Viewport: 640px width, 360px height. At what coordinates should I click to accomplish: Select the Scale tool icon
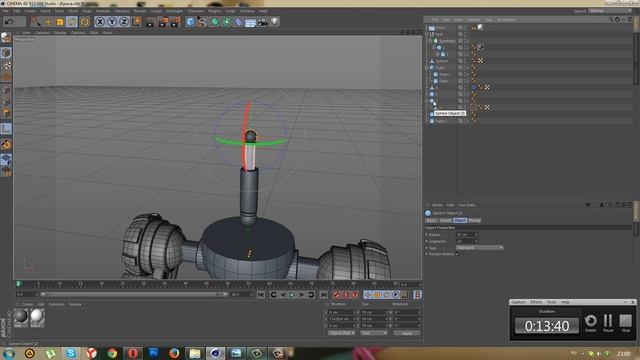[60, 22]
